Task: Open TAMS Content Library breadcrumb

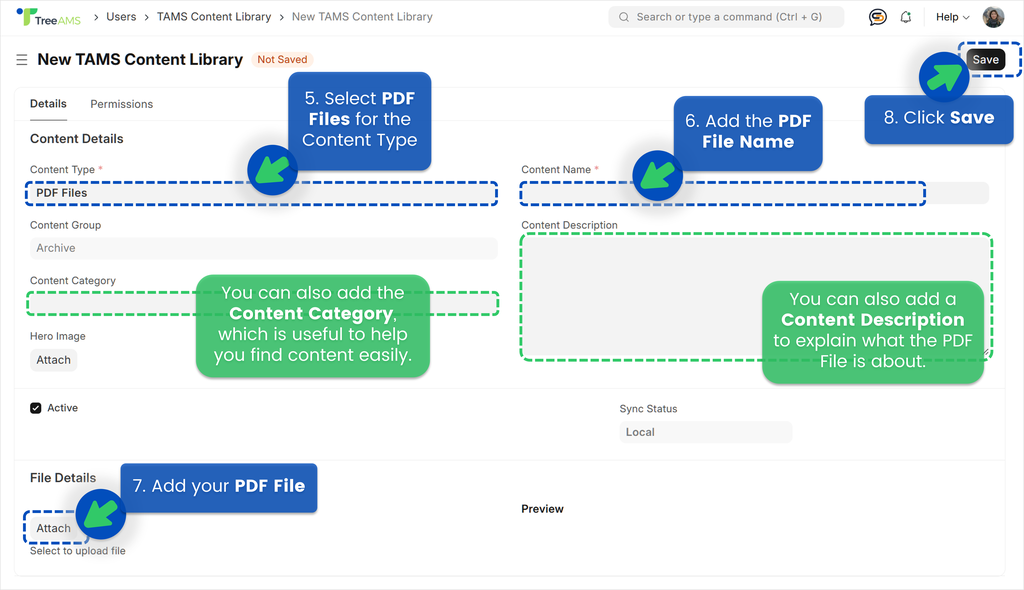Action: pyautogui.click(x=214, y=17)
